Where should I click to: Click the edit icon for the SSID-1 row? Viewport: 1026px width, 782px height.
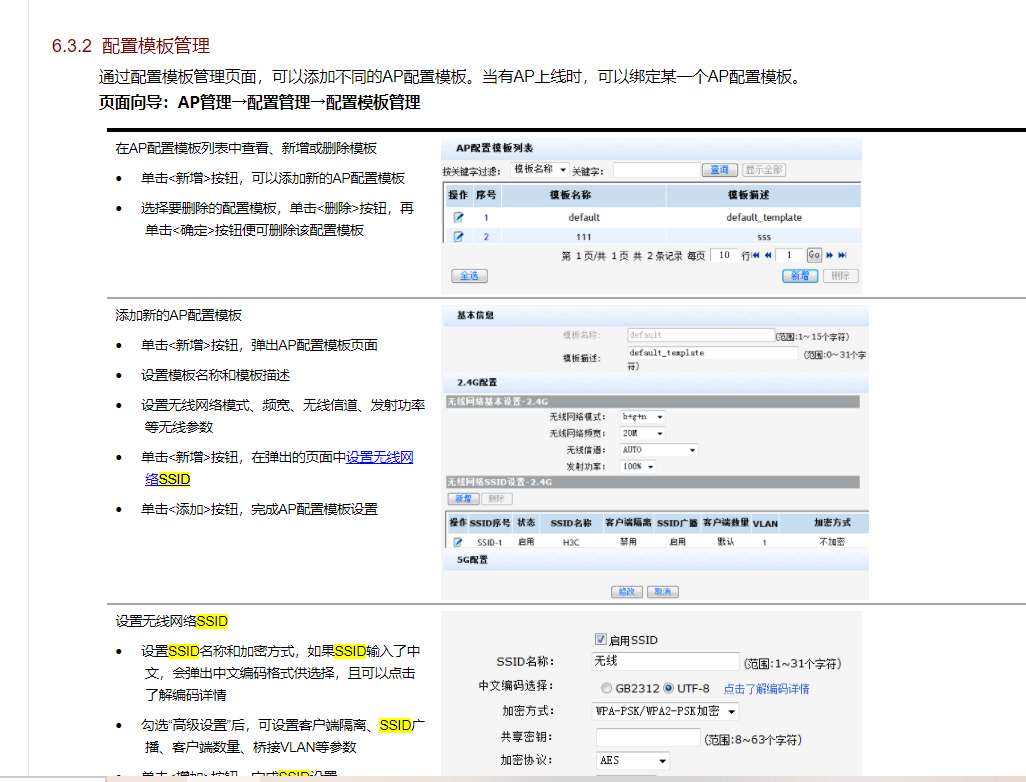tap(458, 542)
